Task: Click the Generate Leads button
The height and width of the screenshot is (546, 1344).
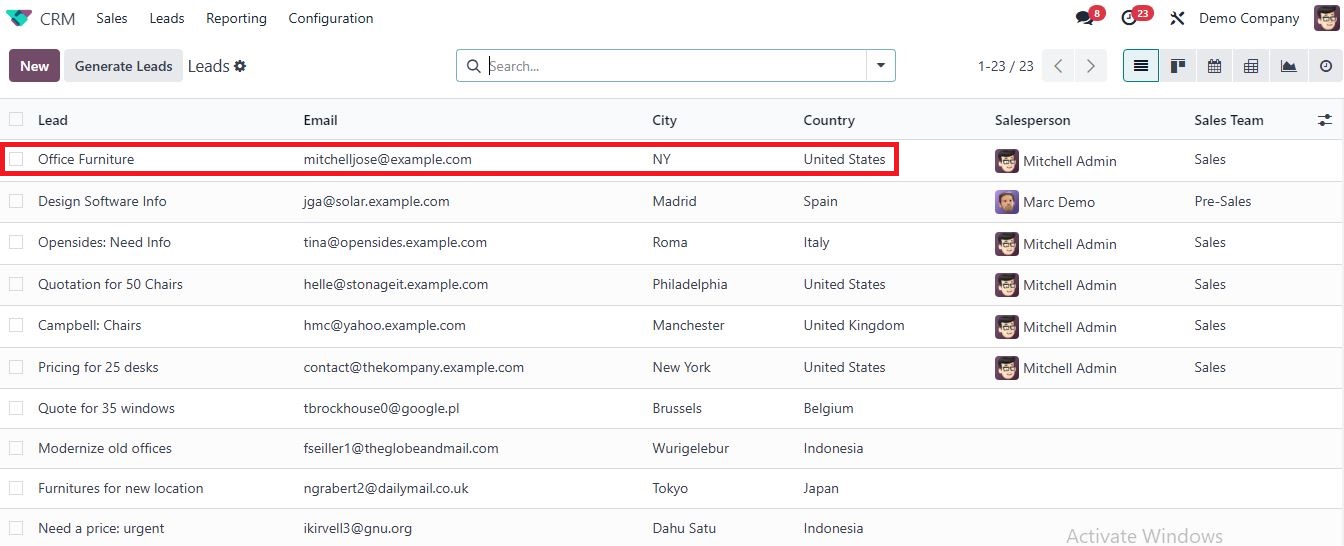Action: pos(123,66)
